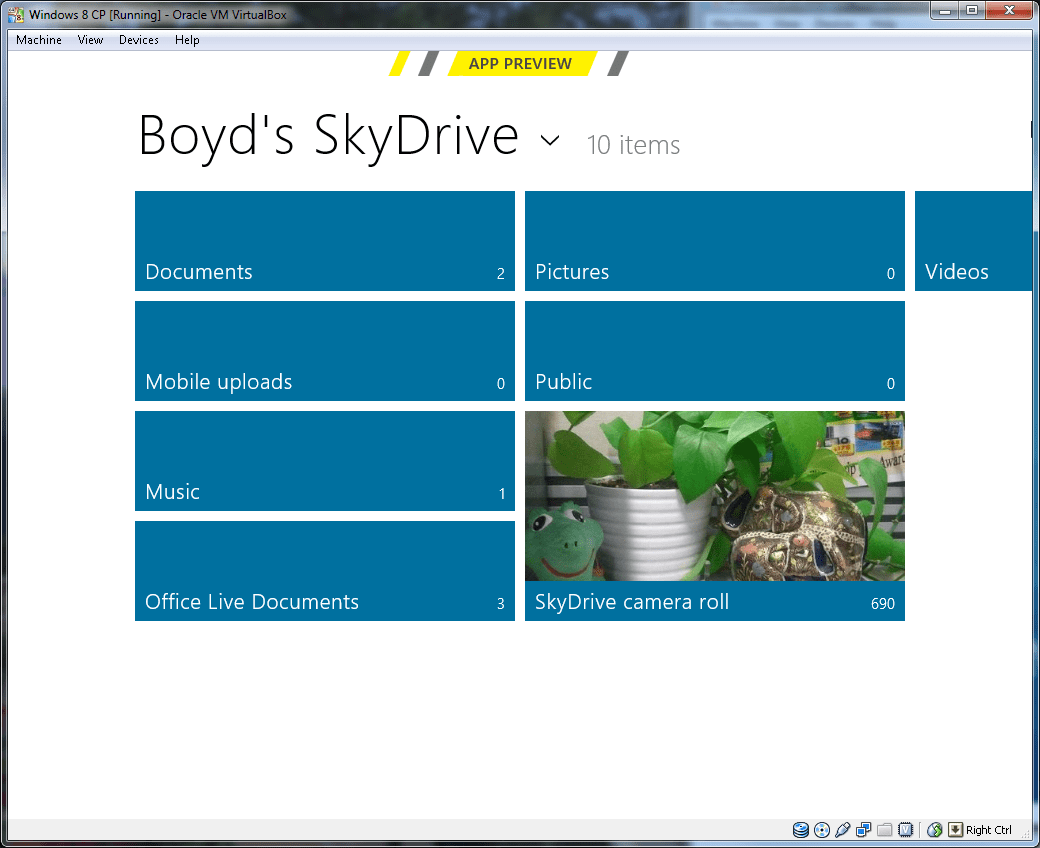Click the optical disc drive status icon
The image size is (1040, 848).
pos(822,829)
